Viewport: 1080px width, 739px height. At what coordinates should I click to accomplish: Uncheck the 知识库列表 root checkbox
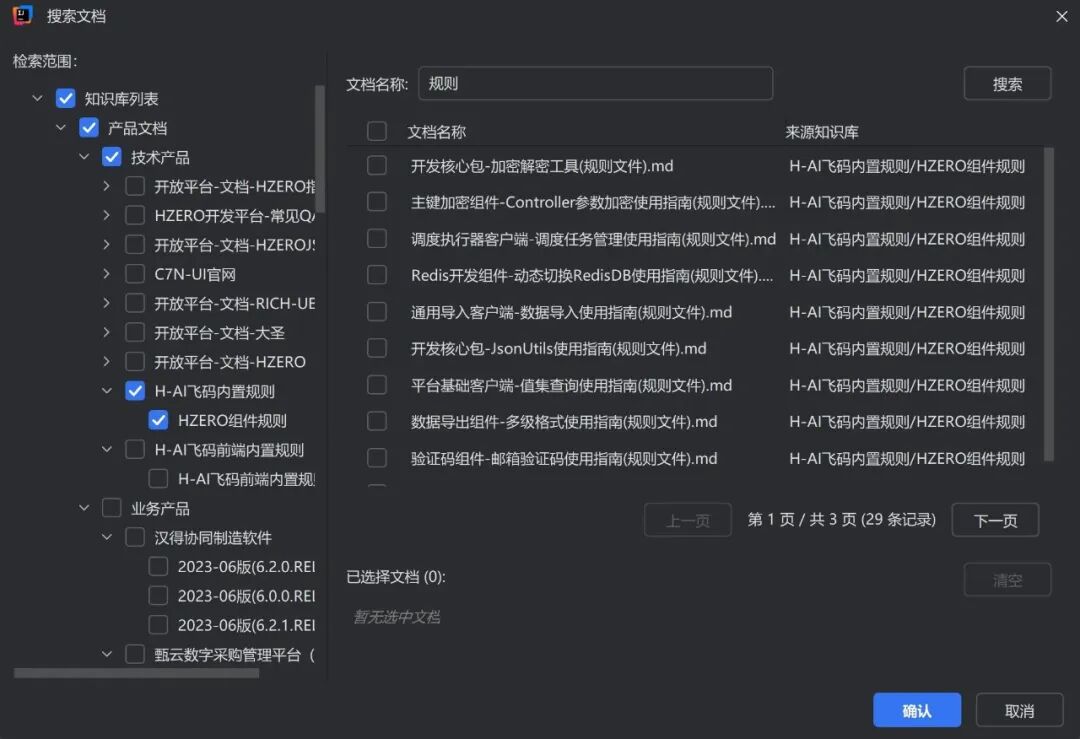65,98
